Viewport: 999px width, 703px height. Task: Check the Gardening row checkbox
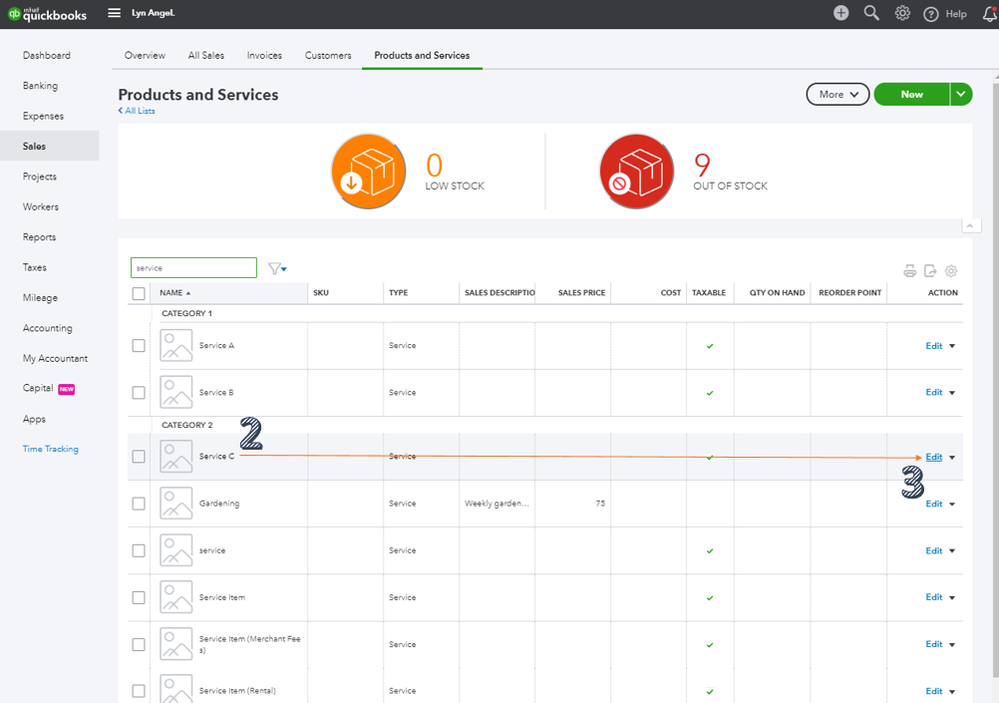(138, 504)
